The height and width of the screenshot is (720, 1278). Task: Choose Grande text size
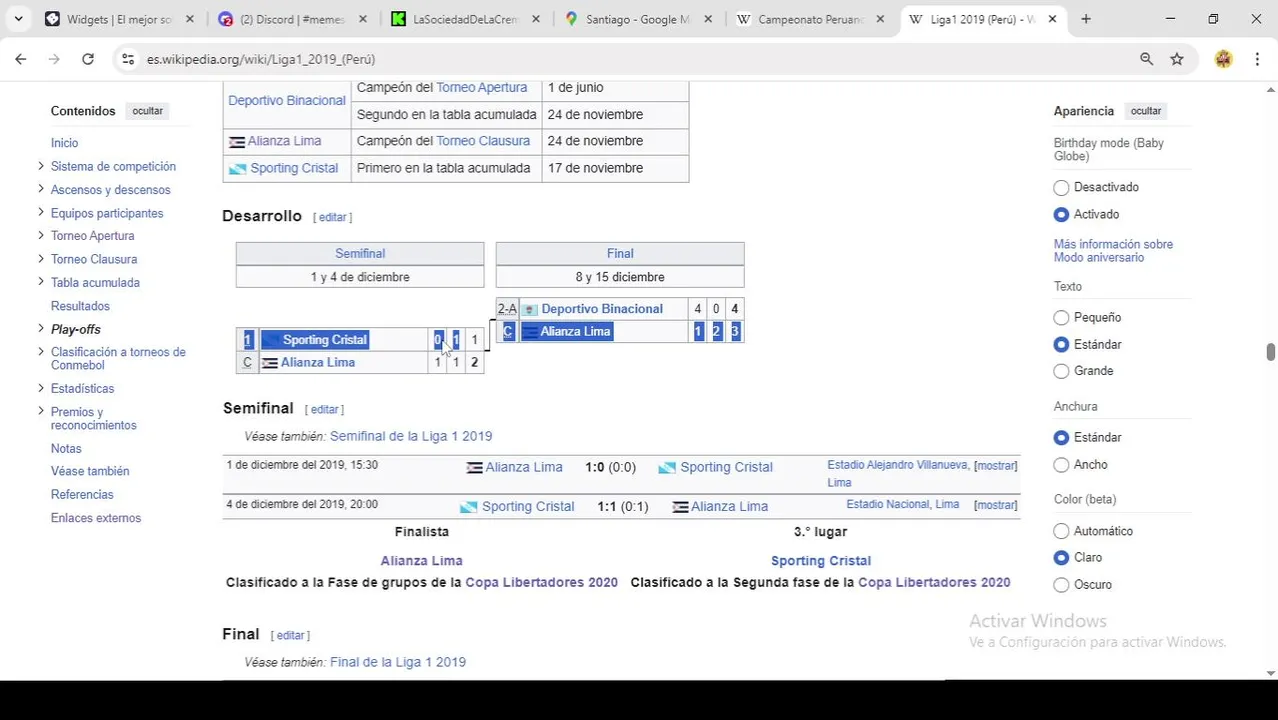pyautogui.click(x=1061, y=371)
